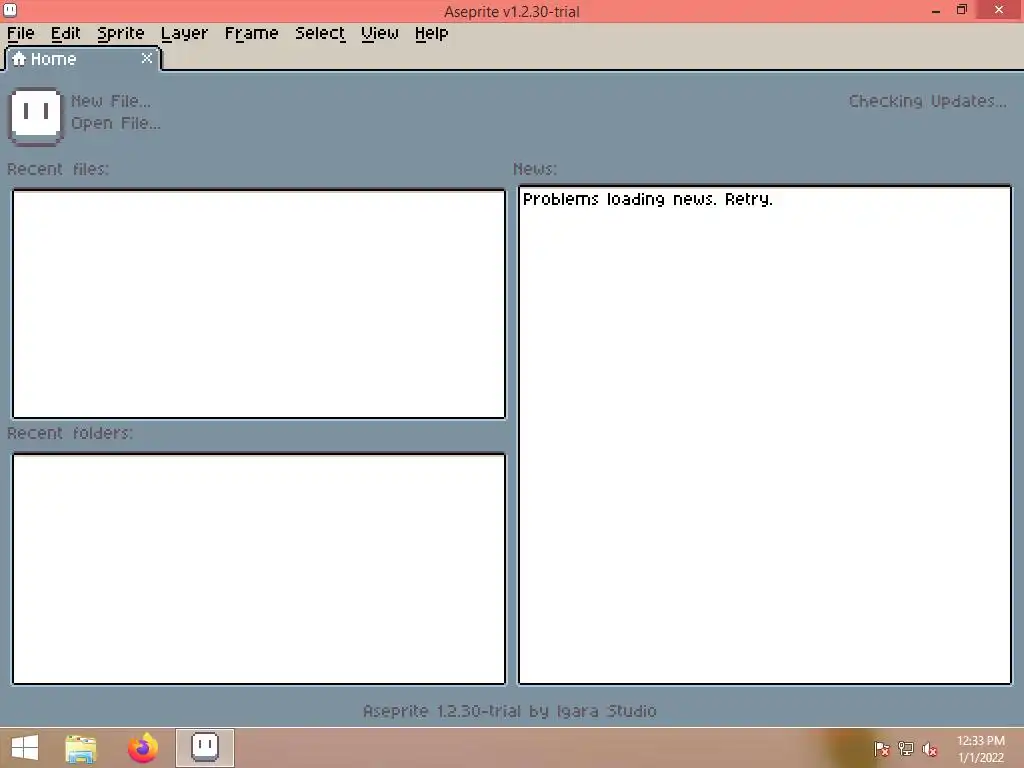
Task: Restore down the Aseprite window
Action: point(962,10)
